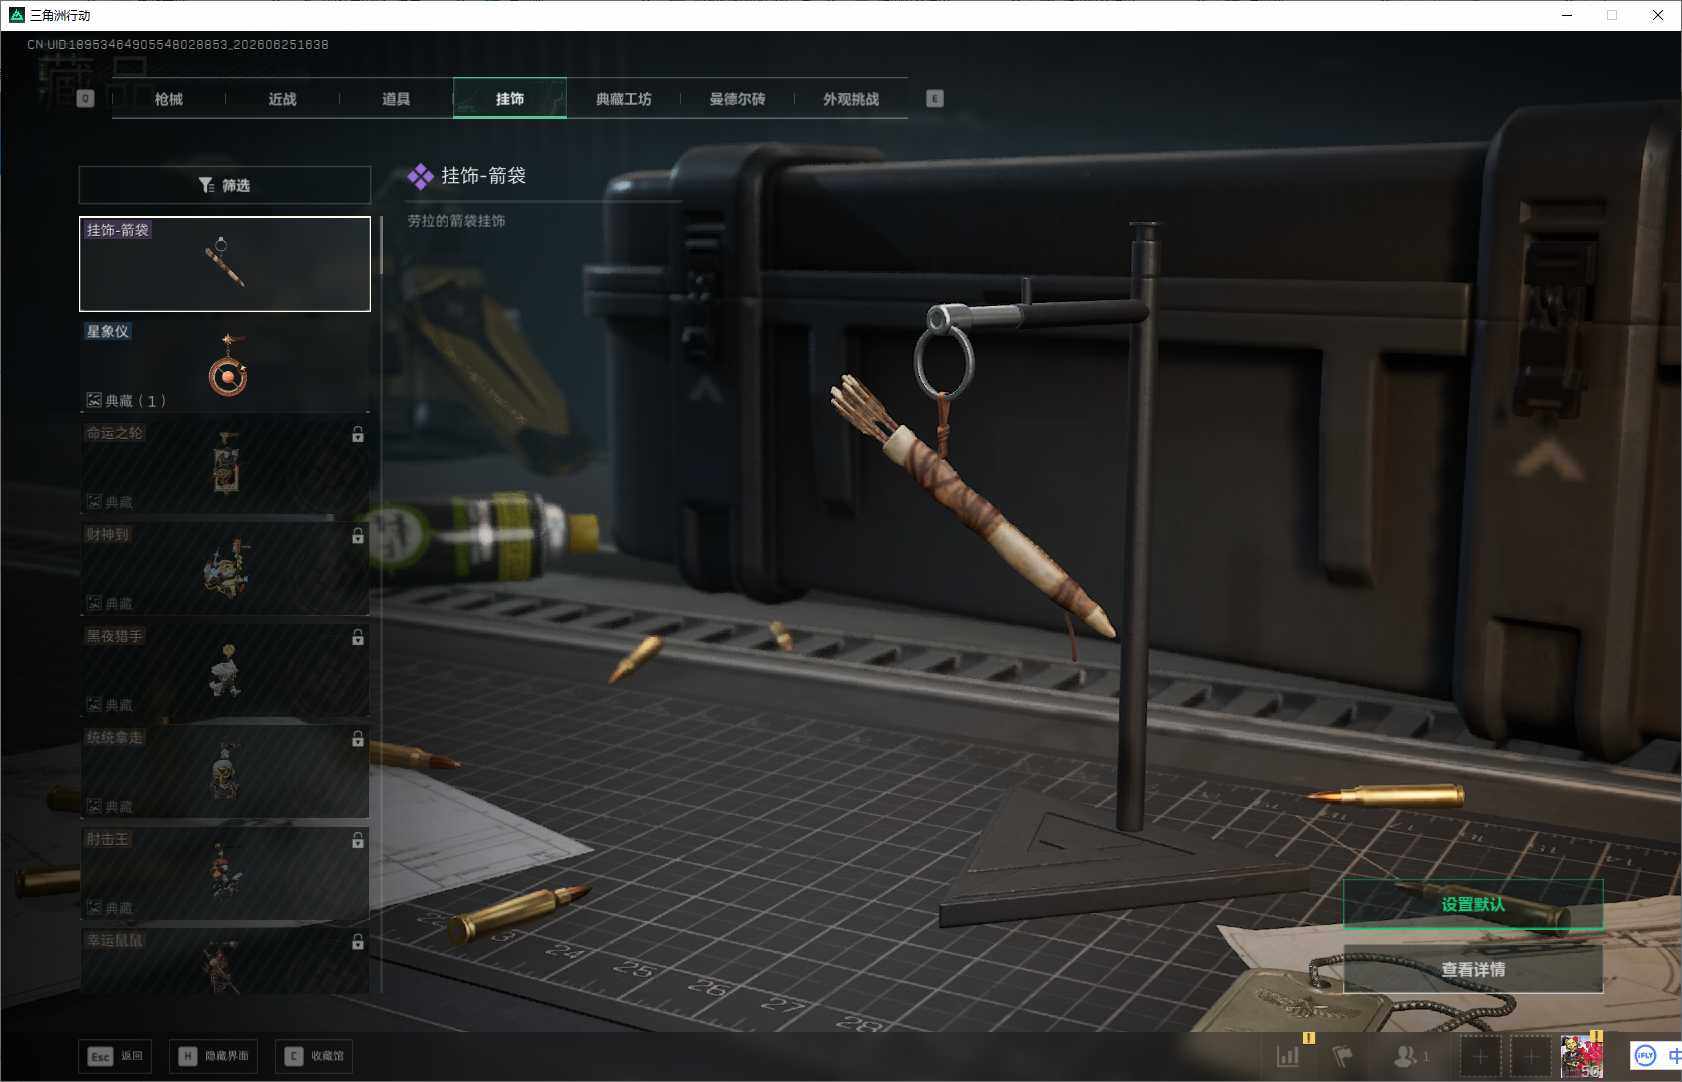Click the 查看详情 button
This screenshot has width=1682, height=1082.
[1473, 969]
